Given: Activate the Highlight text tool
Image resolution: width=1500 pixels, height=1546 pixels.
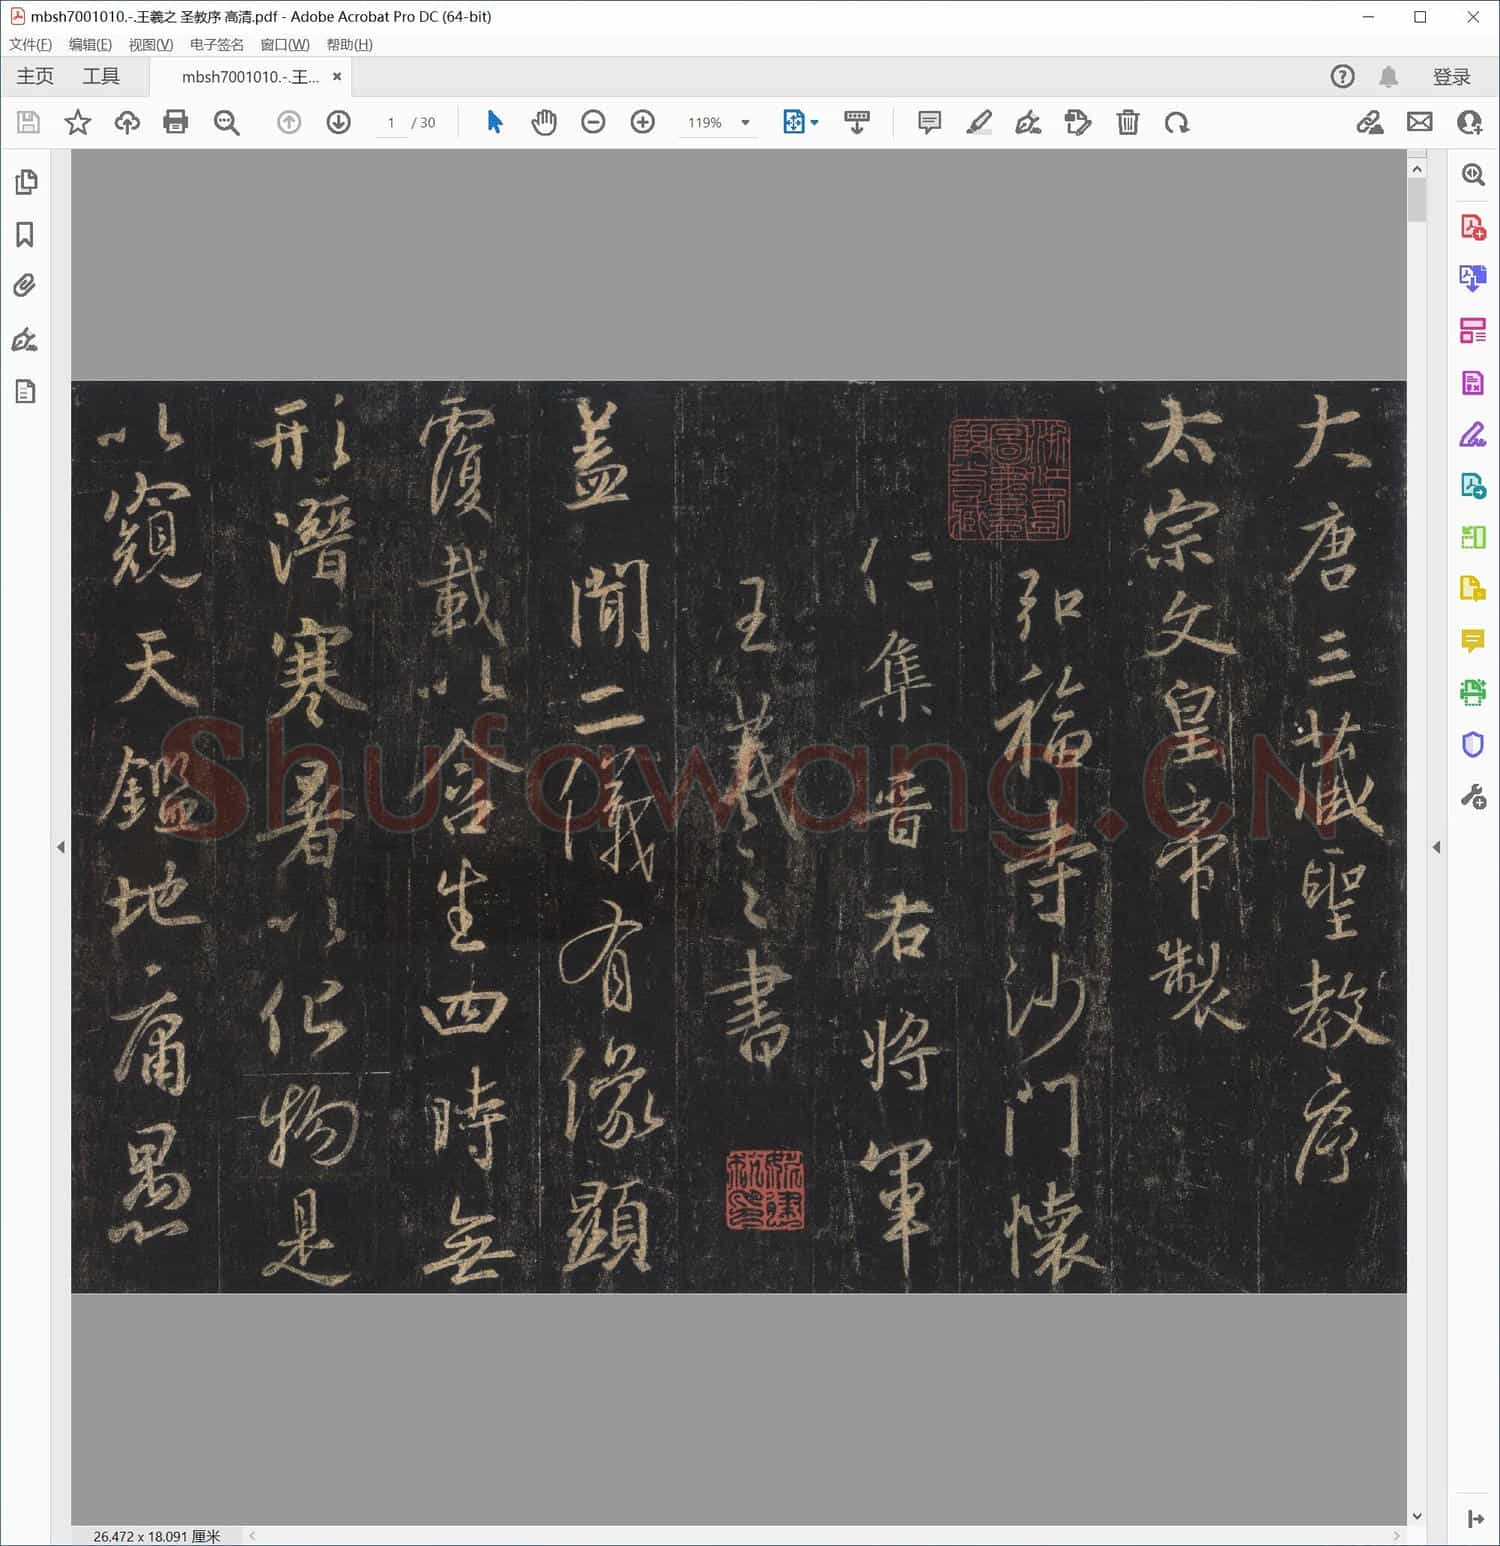Looking at the screenshot, I should coord(979,122).
